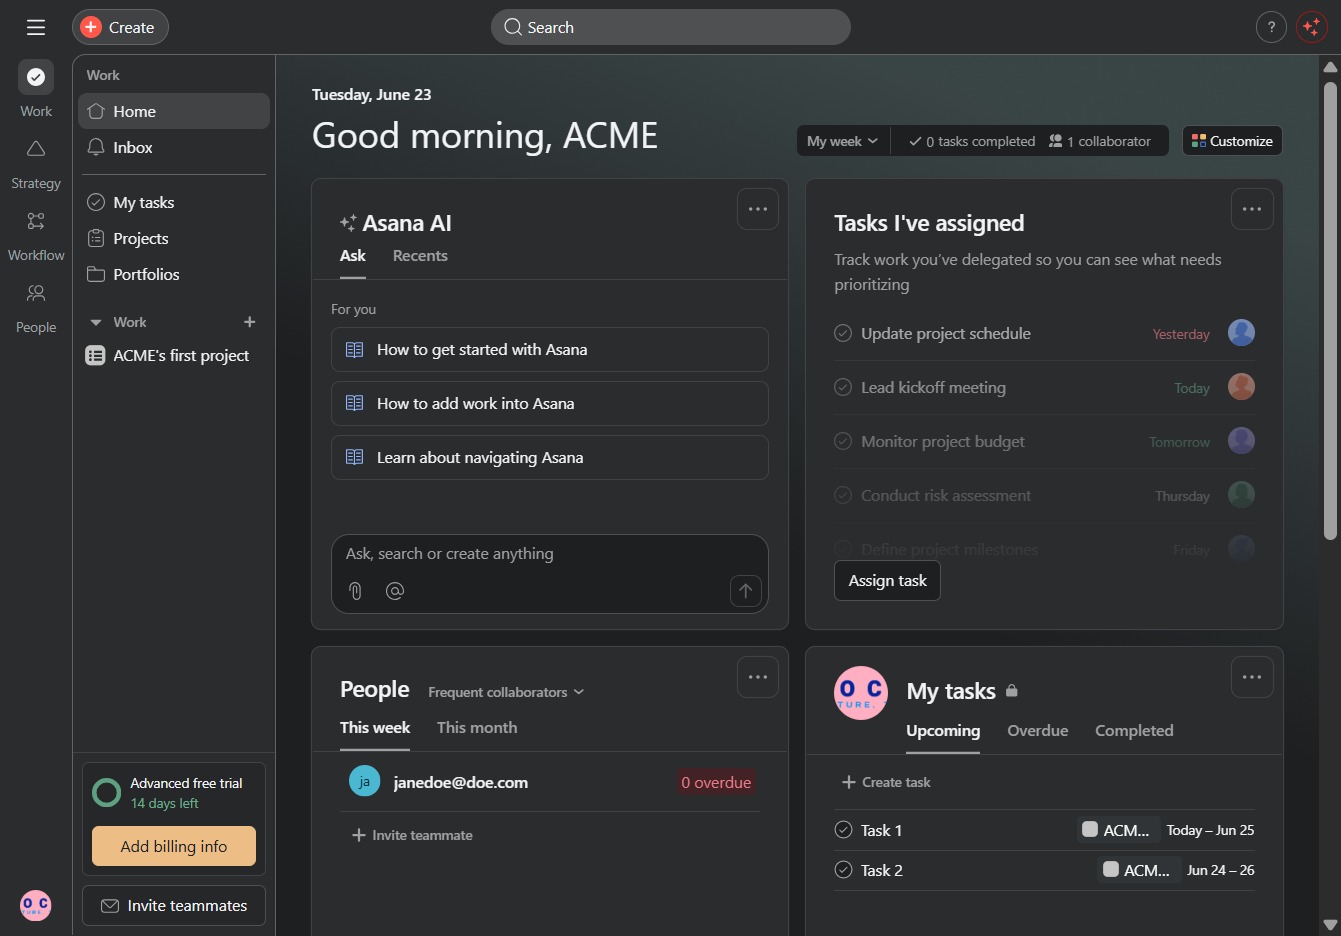Select the People section in left rail

(x=36, y=307)
